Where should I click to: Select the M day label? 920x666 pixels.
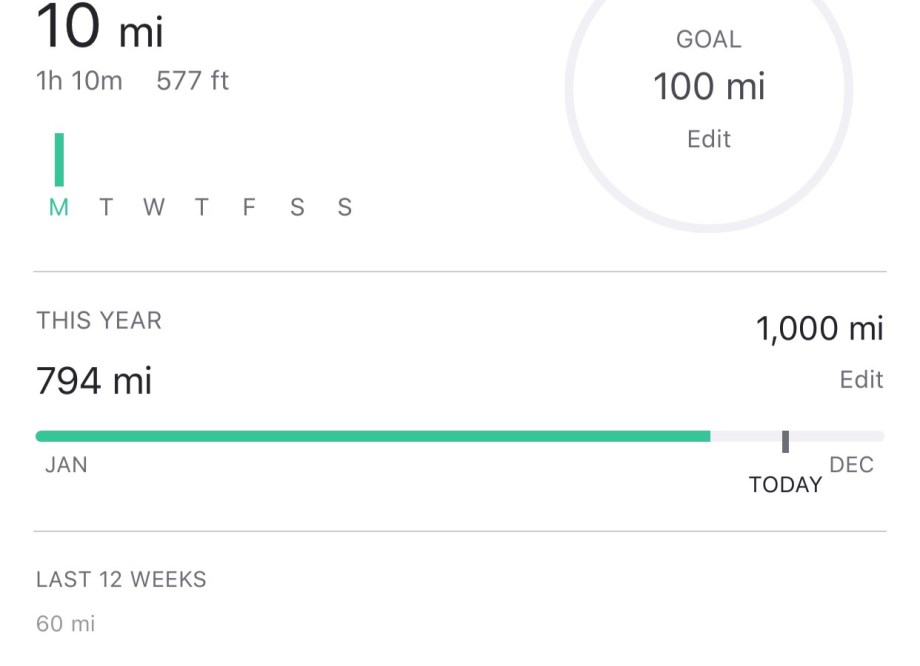click(59, 208)
